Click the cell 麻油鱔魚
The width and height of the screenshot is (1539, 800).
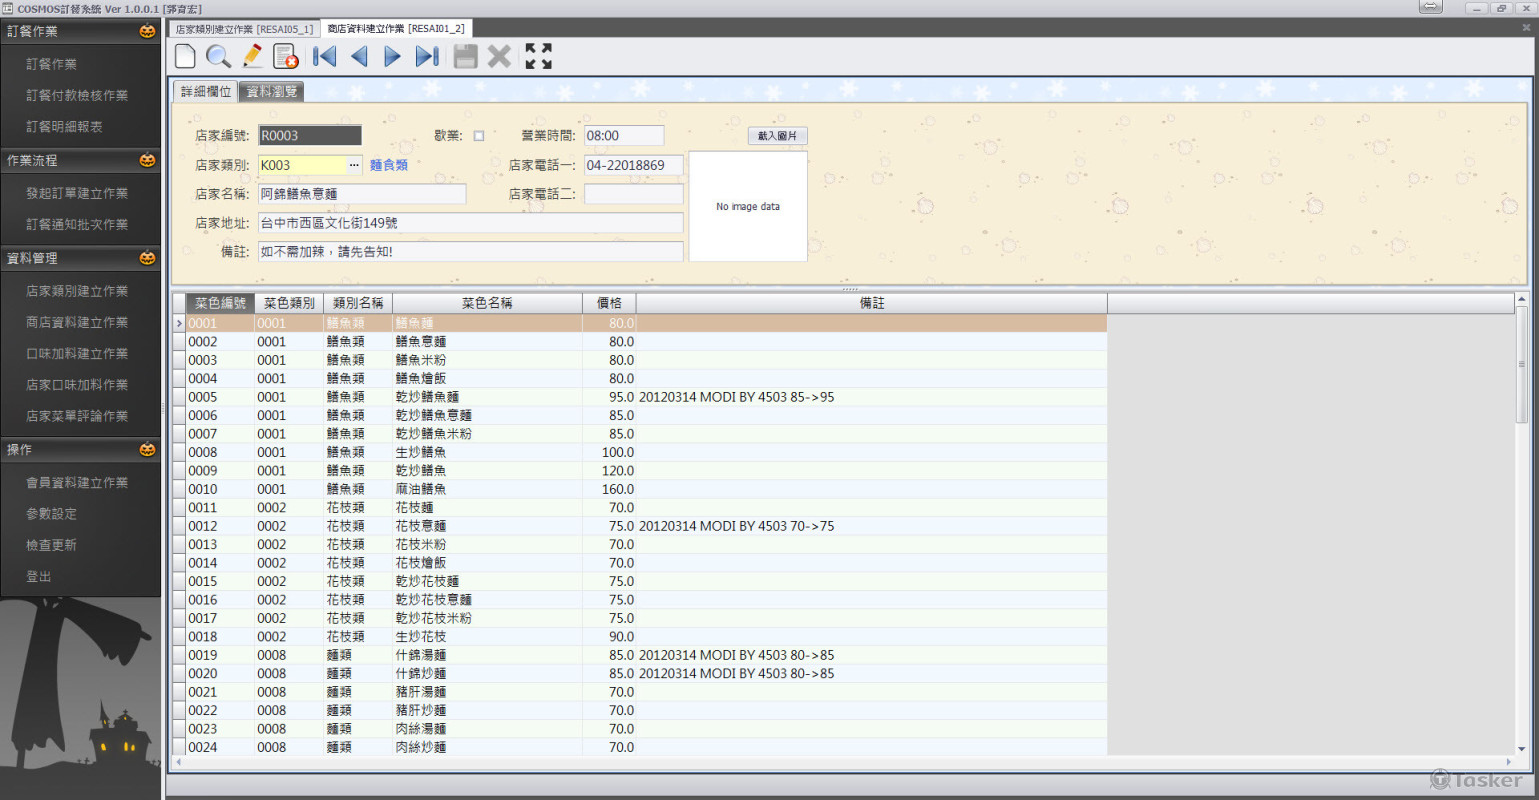pos(488,489)
